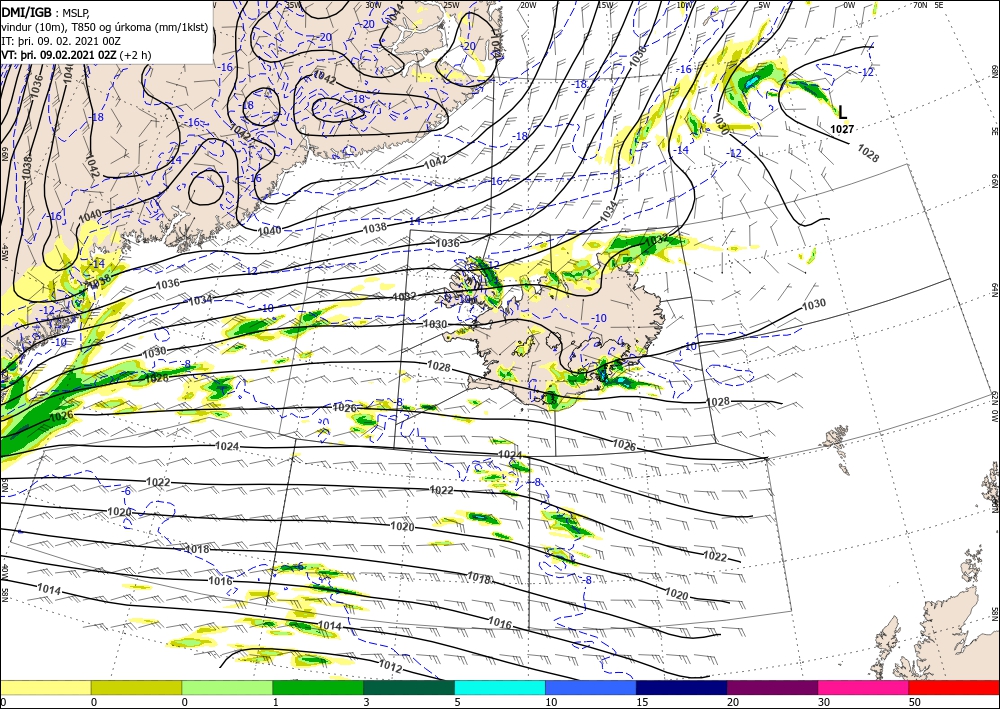Image resolution: width=1000 pixels, height=709 pixels.
Task: Pick the bright blue legend swatch
Action: point(591,687)
